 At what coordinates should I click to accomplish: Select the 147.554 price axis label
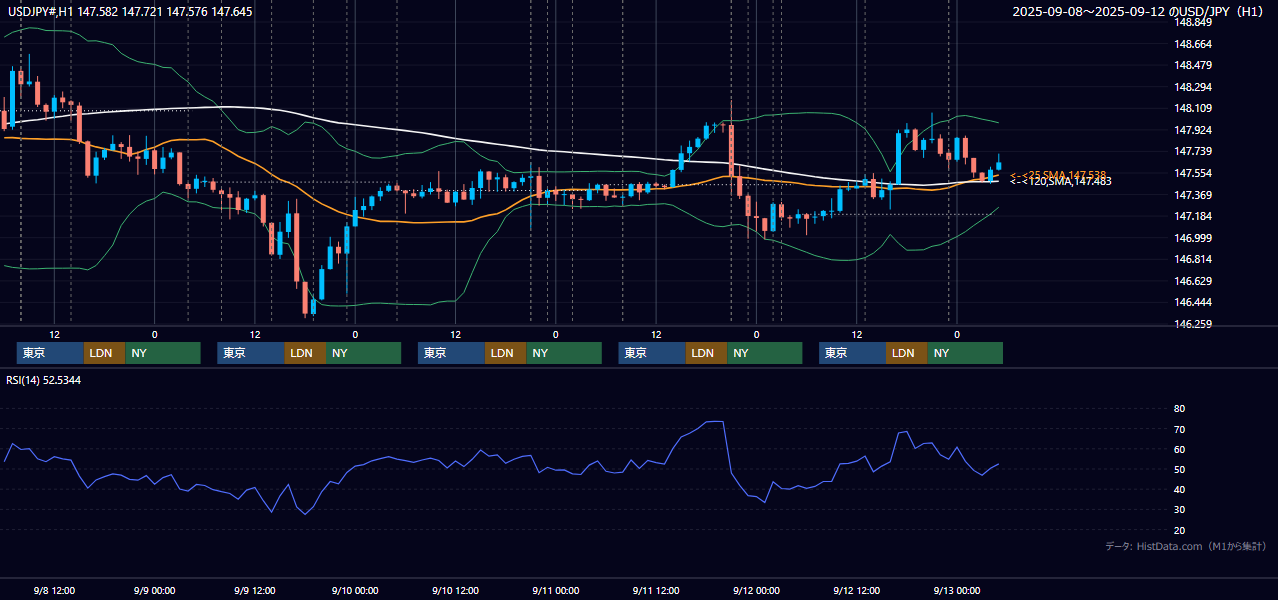tap(1193, 173)
